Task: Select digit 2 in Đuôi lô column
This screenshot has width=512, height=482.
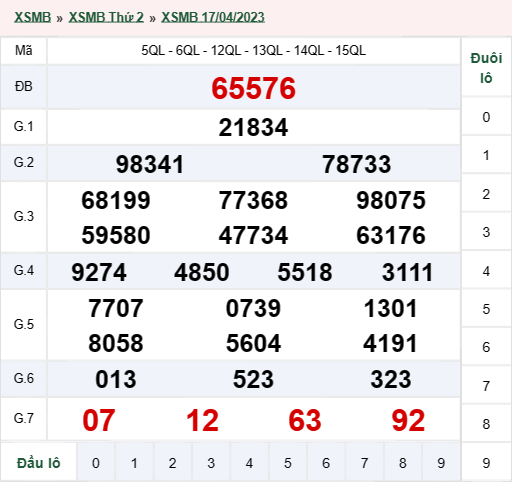Action: tap(486, 194)
